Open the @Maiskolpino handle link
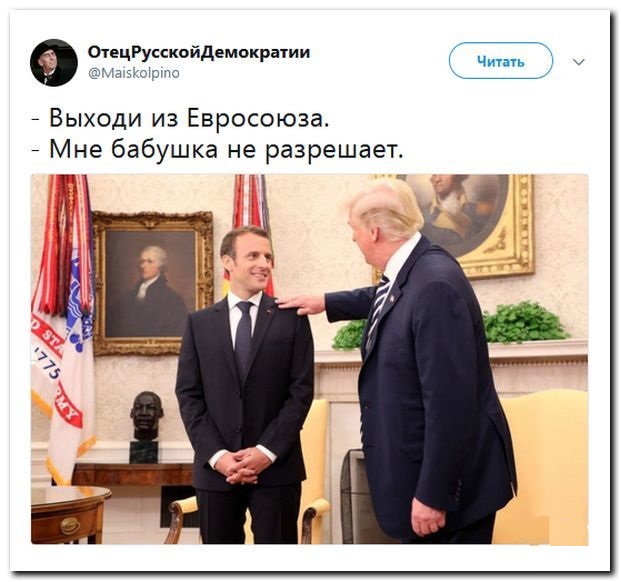This screenshot has height=582, width=621. pos(134,73)
